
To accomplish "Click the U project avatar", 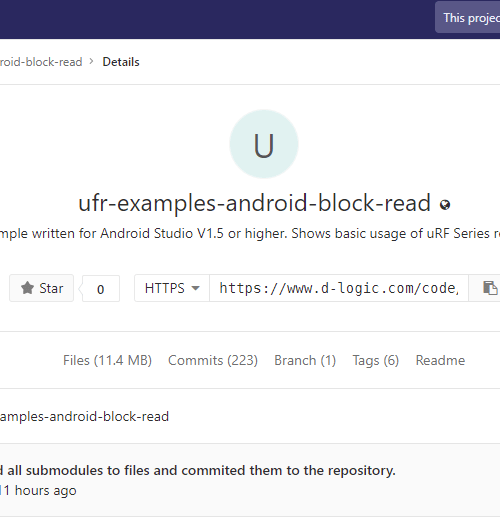I will [264, 144].
